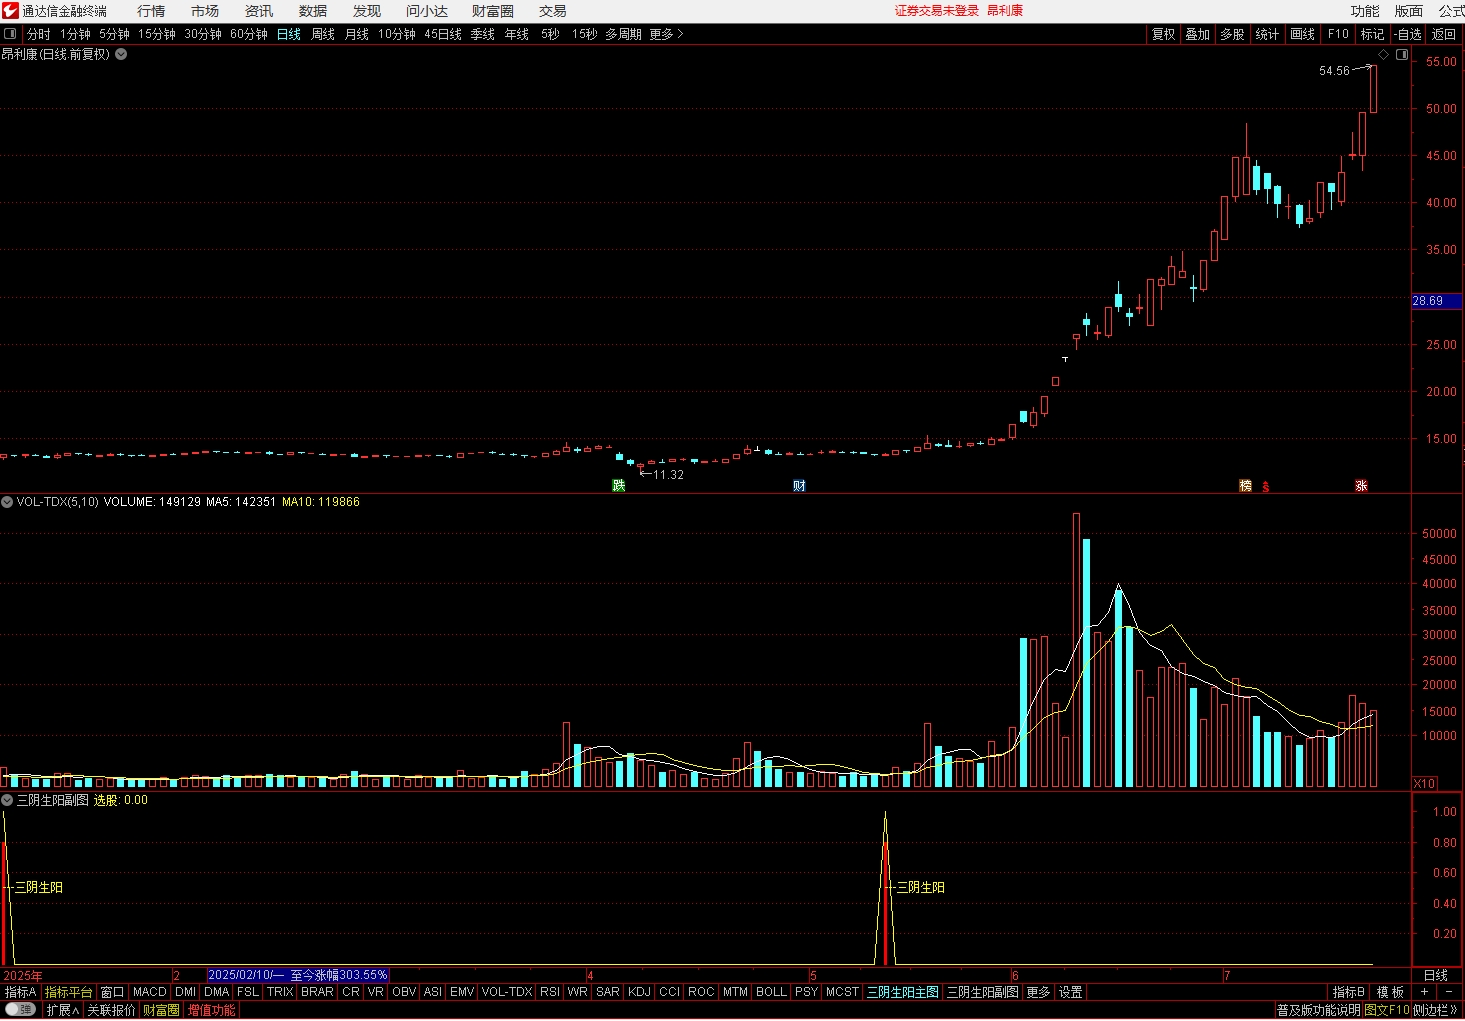Image resolution: width=1465 pixels, height=1021 pixels.
Task: Open the 指标平台 tab
Action: tap(69, 992)
